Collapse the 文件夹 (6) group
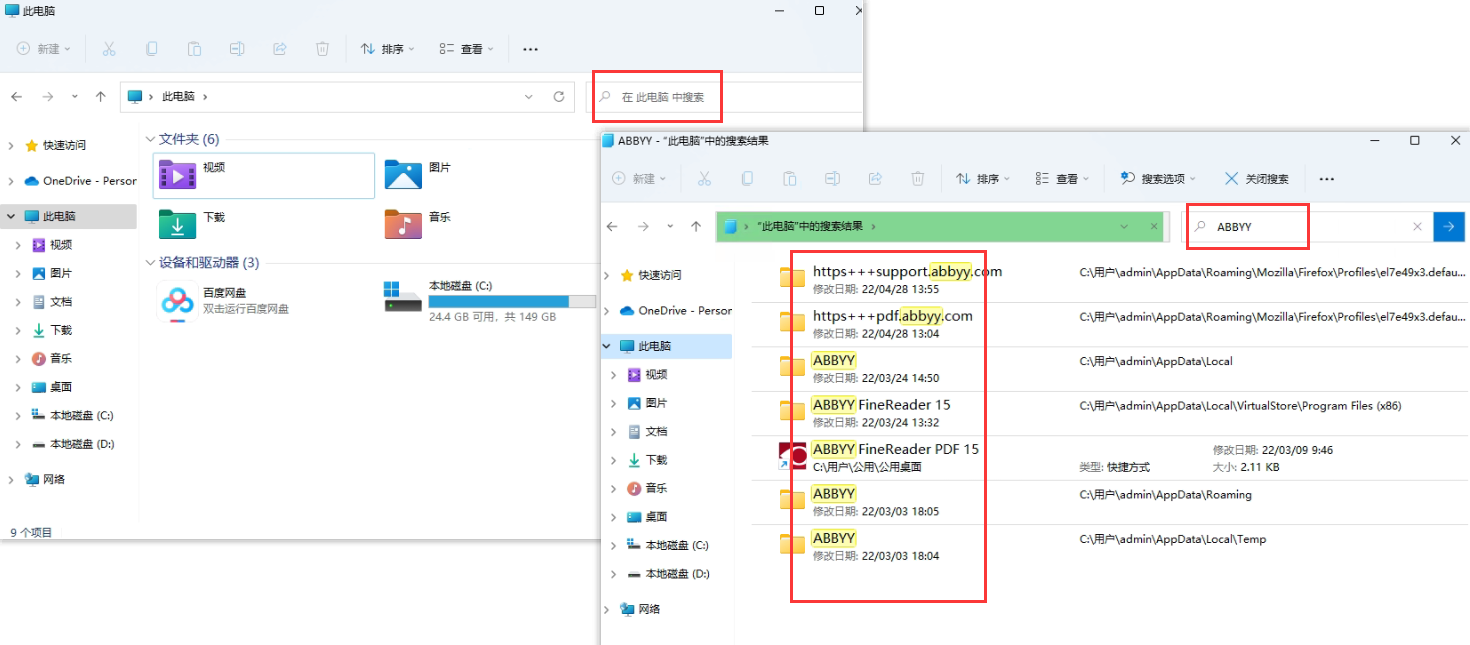Screen dimensions: 1470x645 (x=150, y=139)
